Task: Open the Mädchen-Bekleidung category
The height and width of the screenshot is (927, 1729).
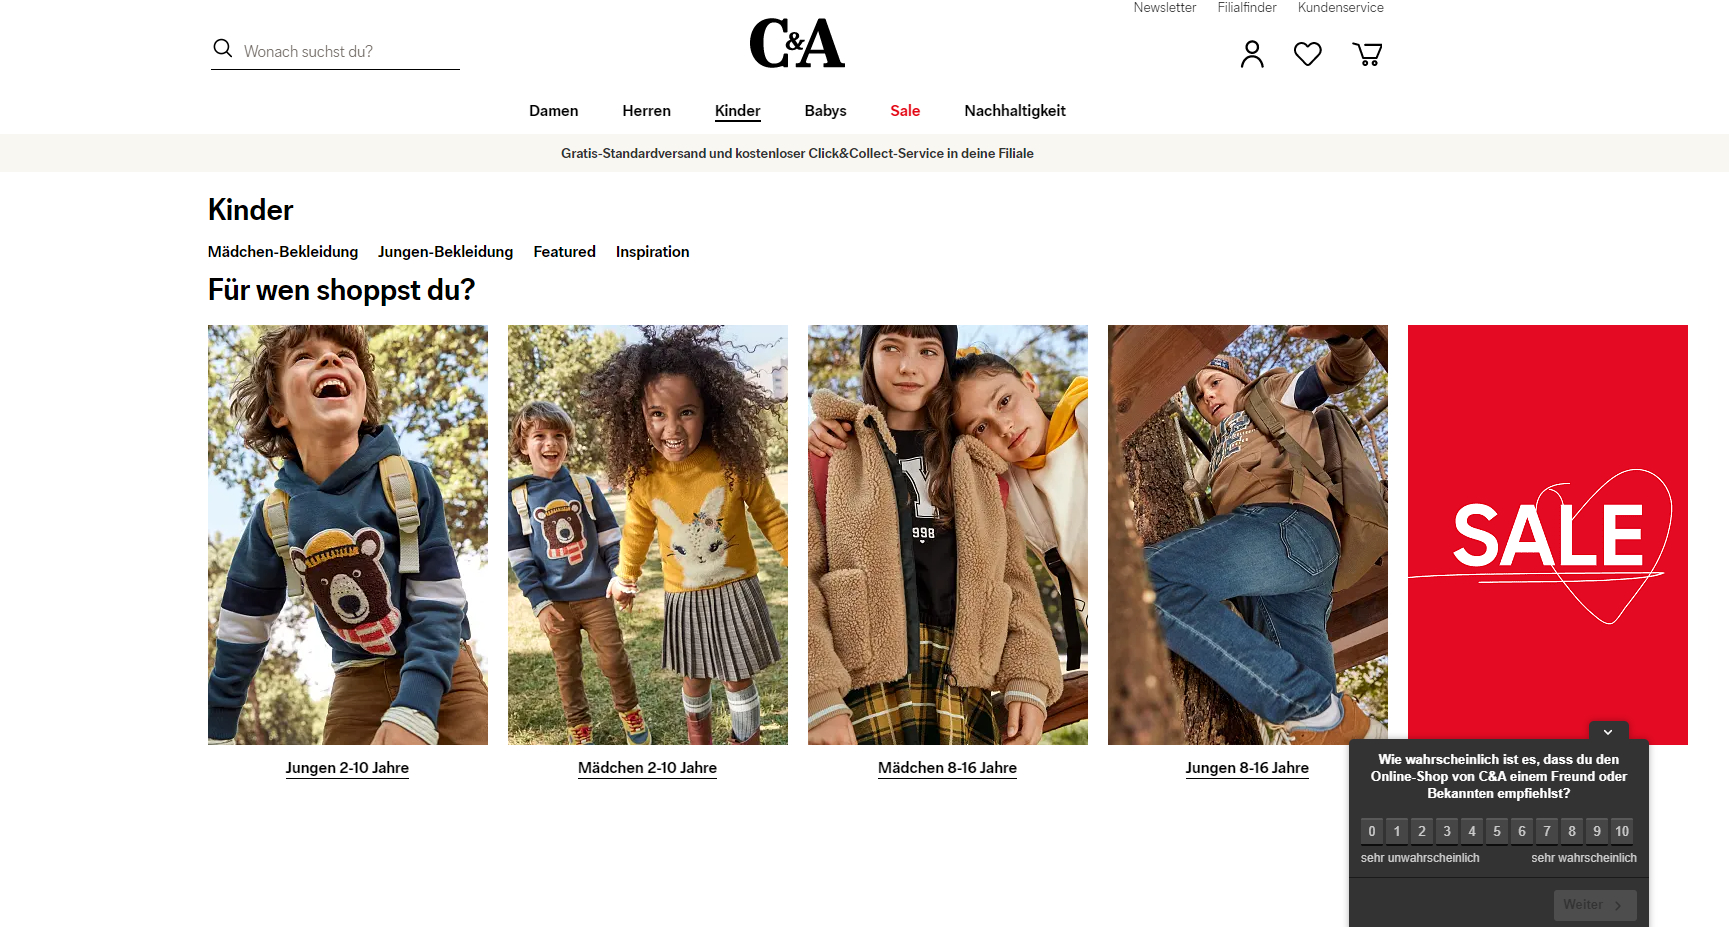Action: pyautogui.click(x=283, y=252)
